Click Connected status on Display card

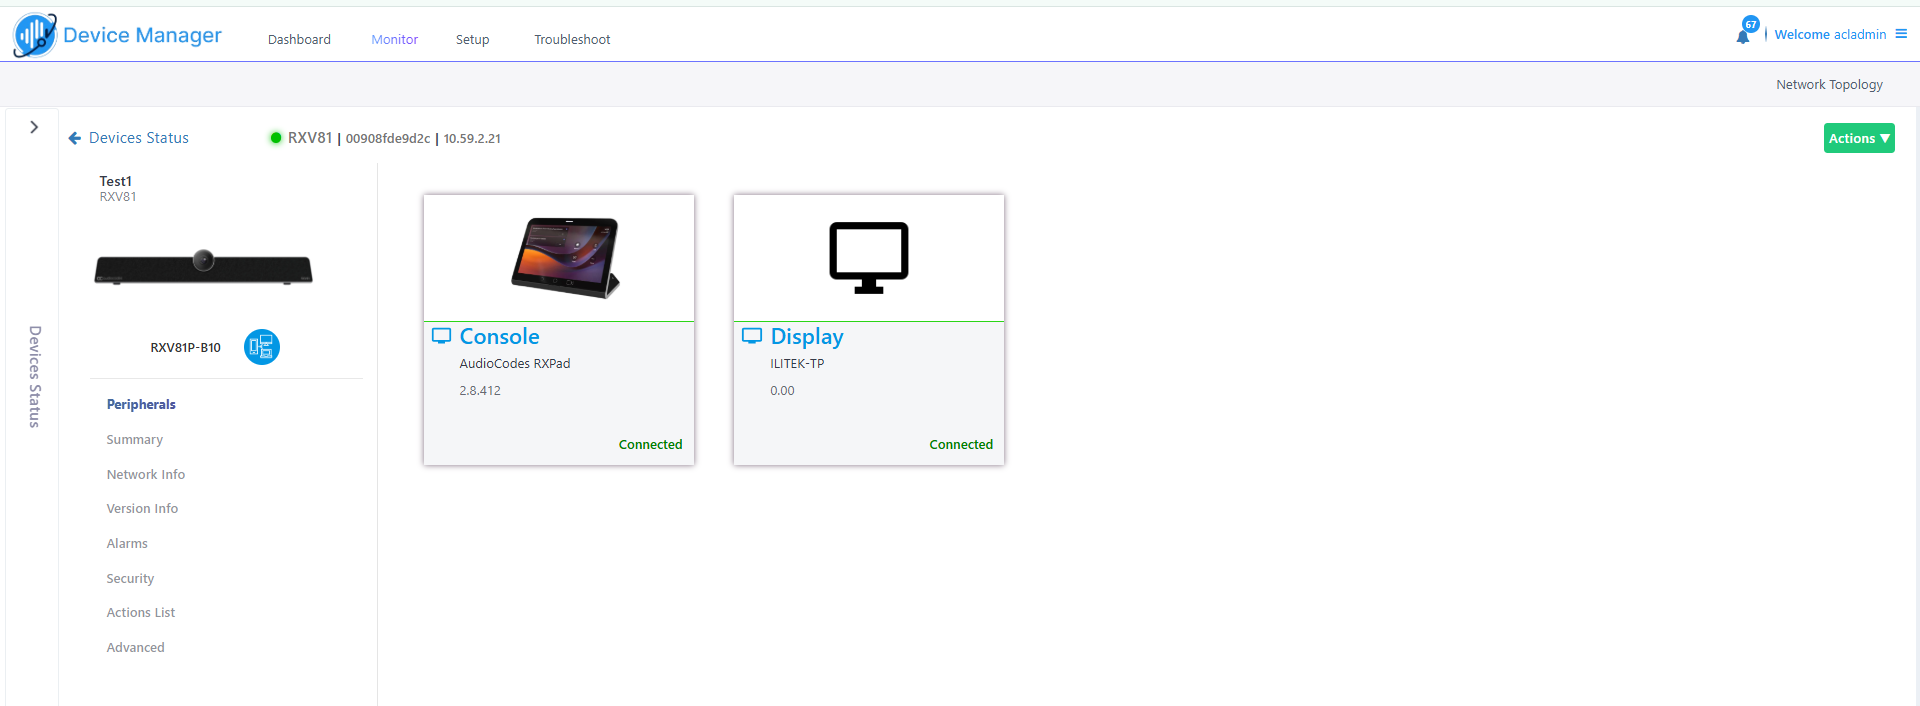(x=961, y=444)
